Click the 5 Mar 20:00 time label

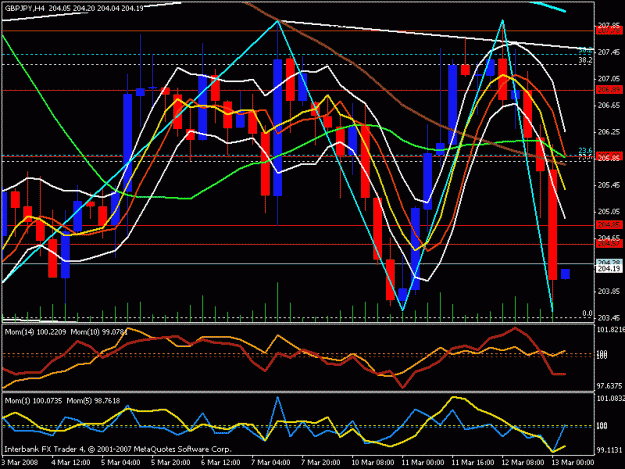click(x=171, y=463)
